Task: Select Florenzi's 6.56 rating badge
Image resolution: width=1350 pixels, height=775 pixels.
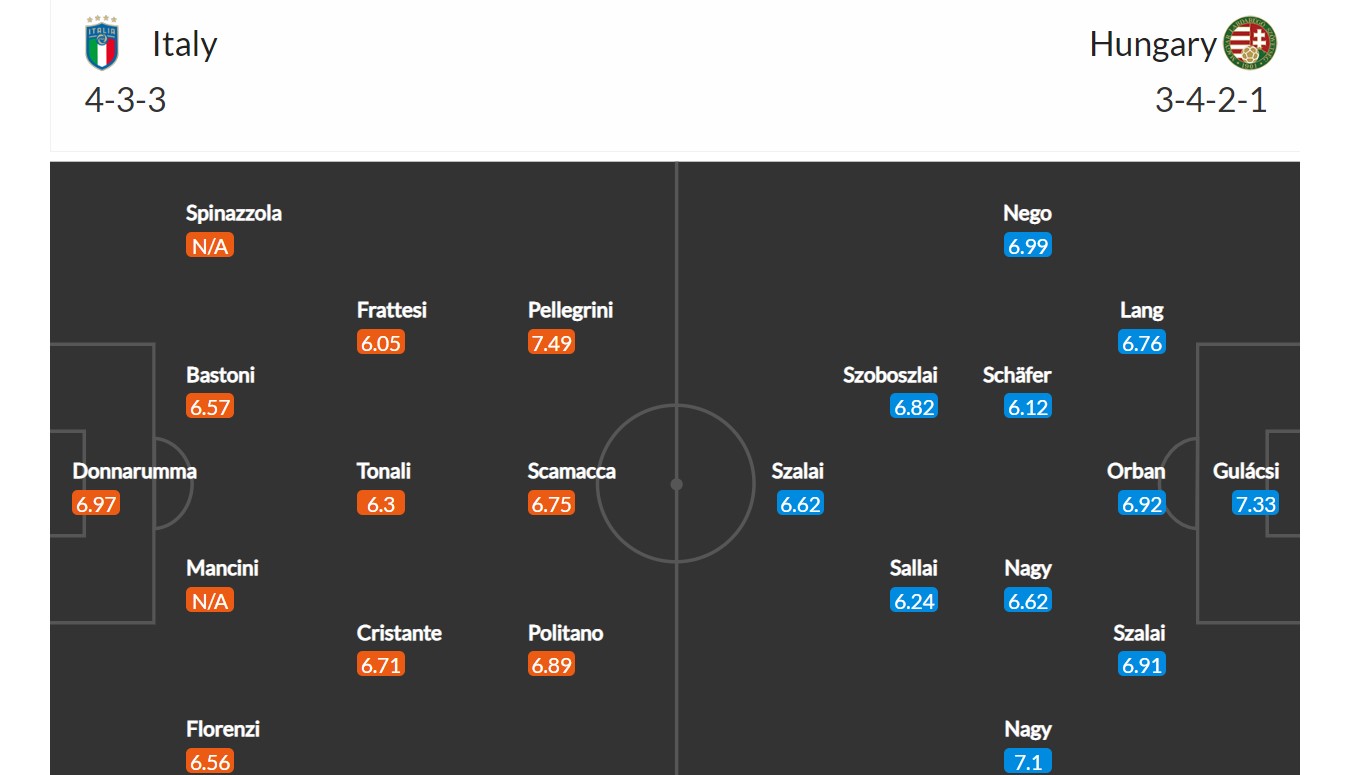Action: (x=210, y=762)
